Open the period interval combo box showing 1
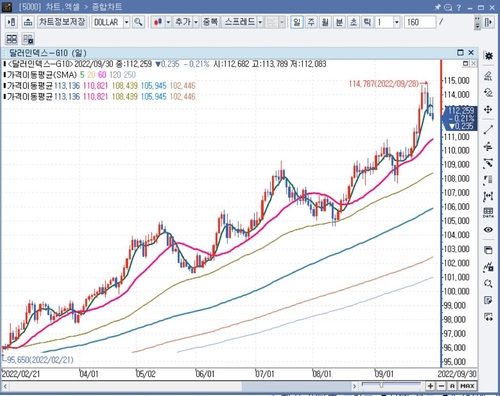Image resolution: width=500 pixels, height=396 pixels. 387,22
